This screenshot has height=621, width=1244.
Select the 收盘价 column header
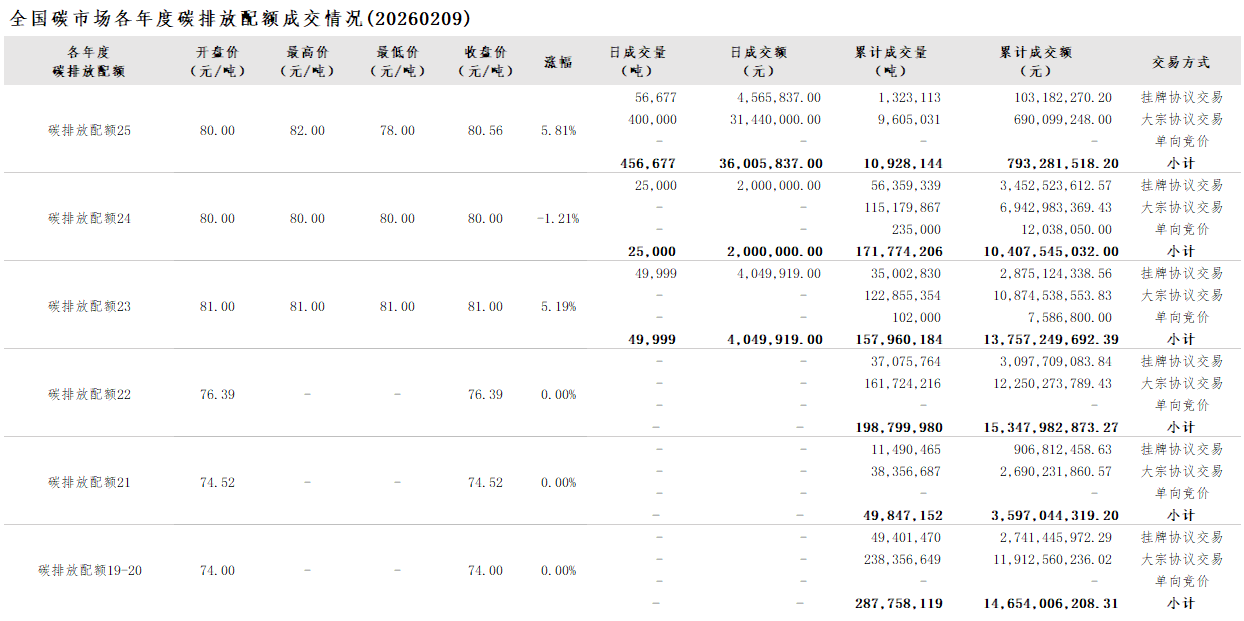pos(485,61)
